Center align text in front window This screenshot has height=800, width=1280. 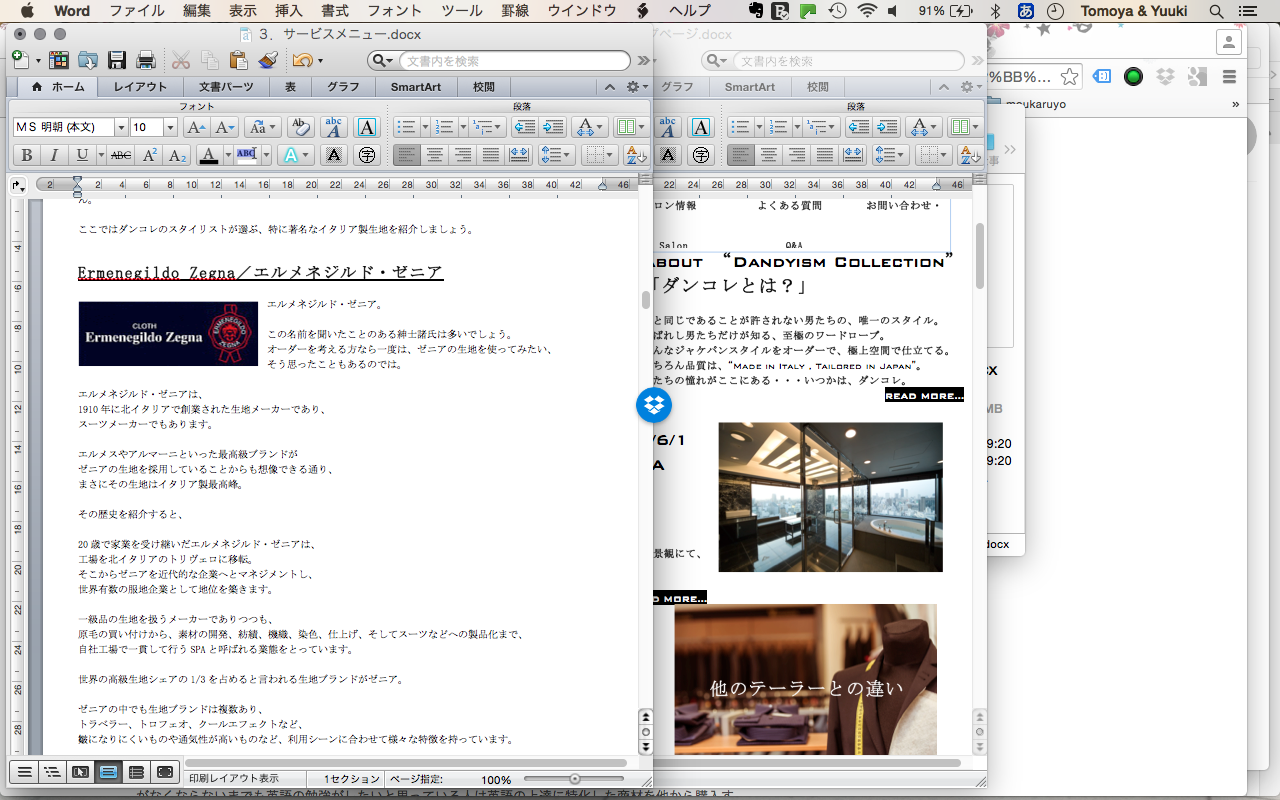[x=434, y=155]
